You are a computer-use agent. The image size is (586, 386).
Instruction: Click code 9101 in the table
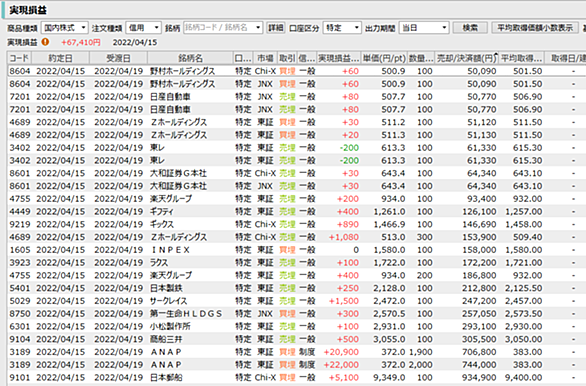(20, 377)
